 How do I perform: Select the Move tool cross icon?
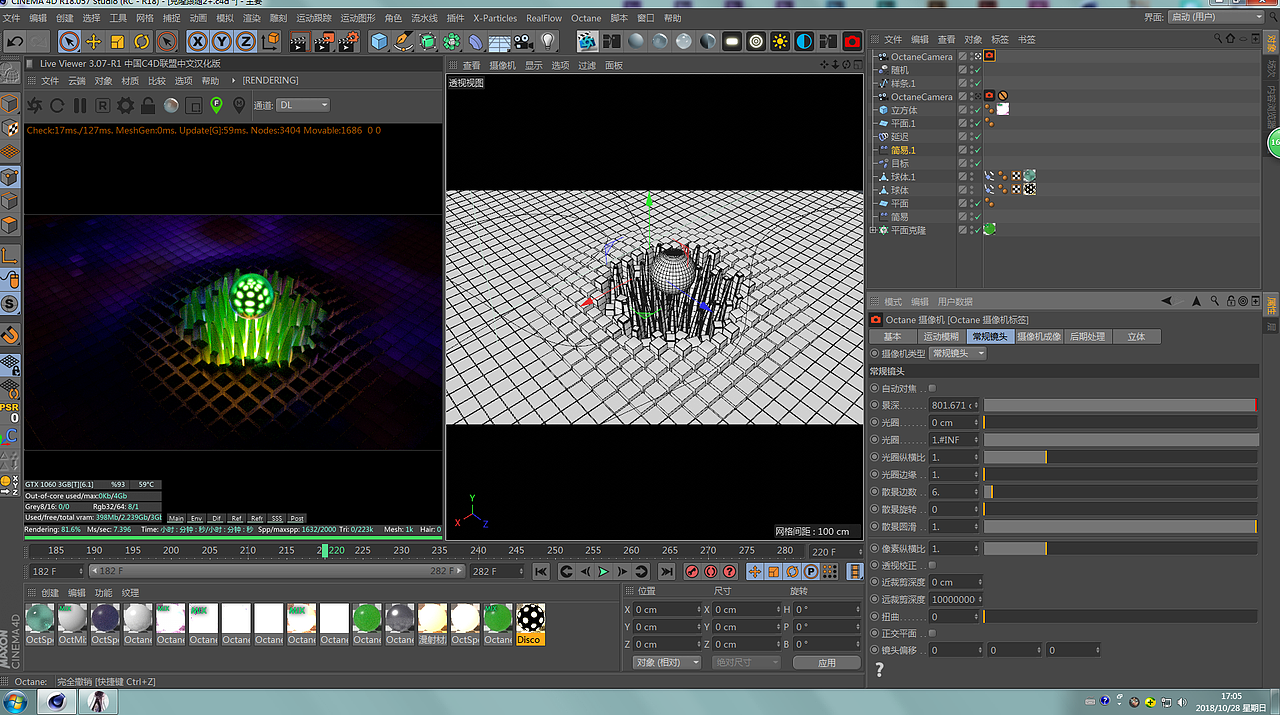point(93,41)
